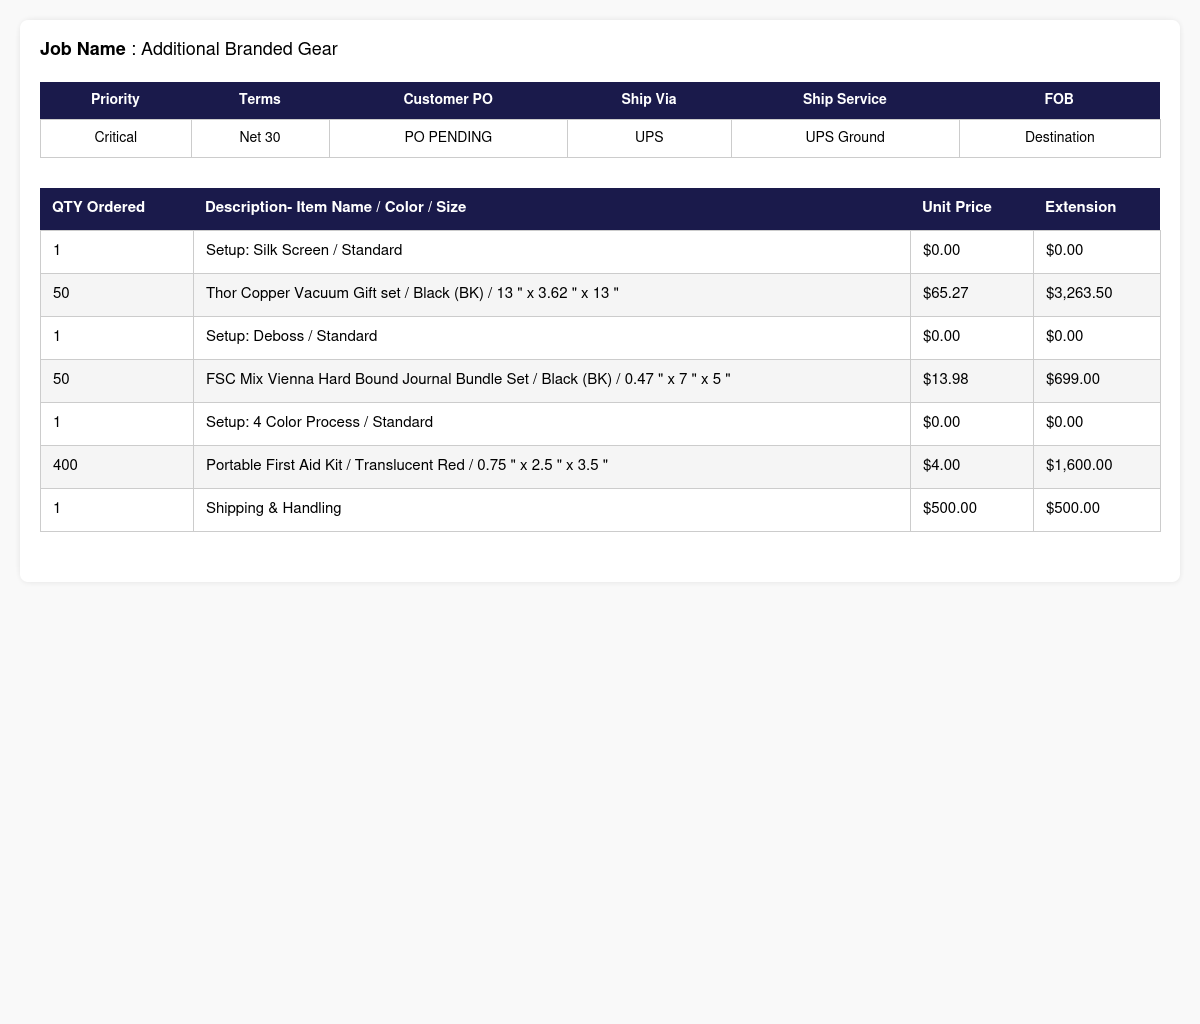Click the UPS Ground ship service cell

coord(845,138)
